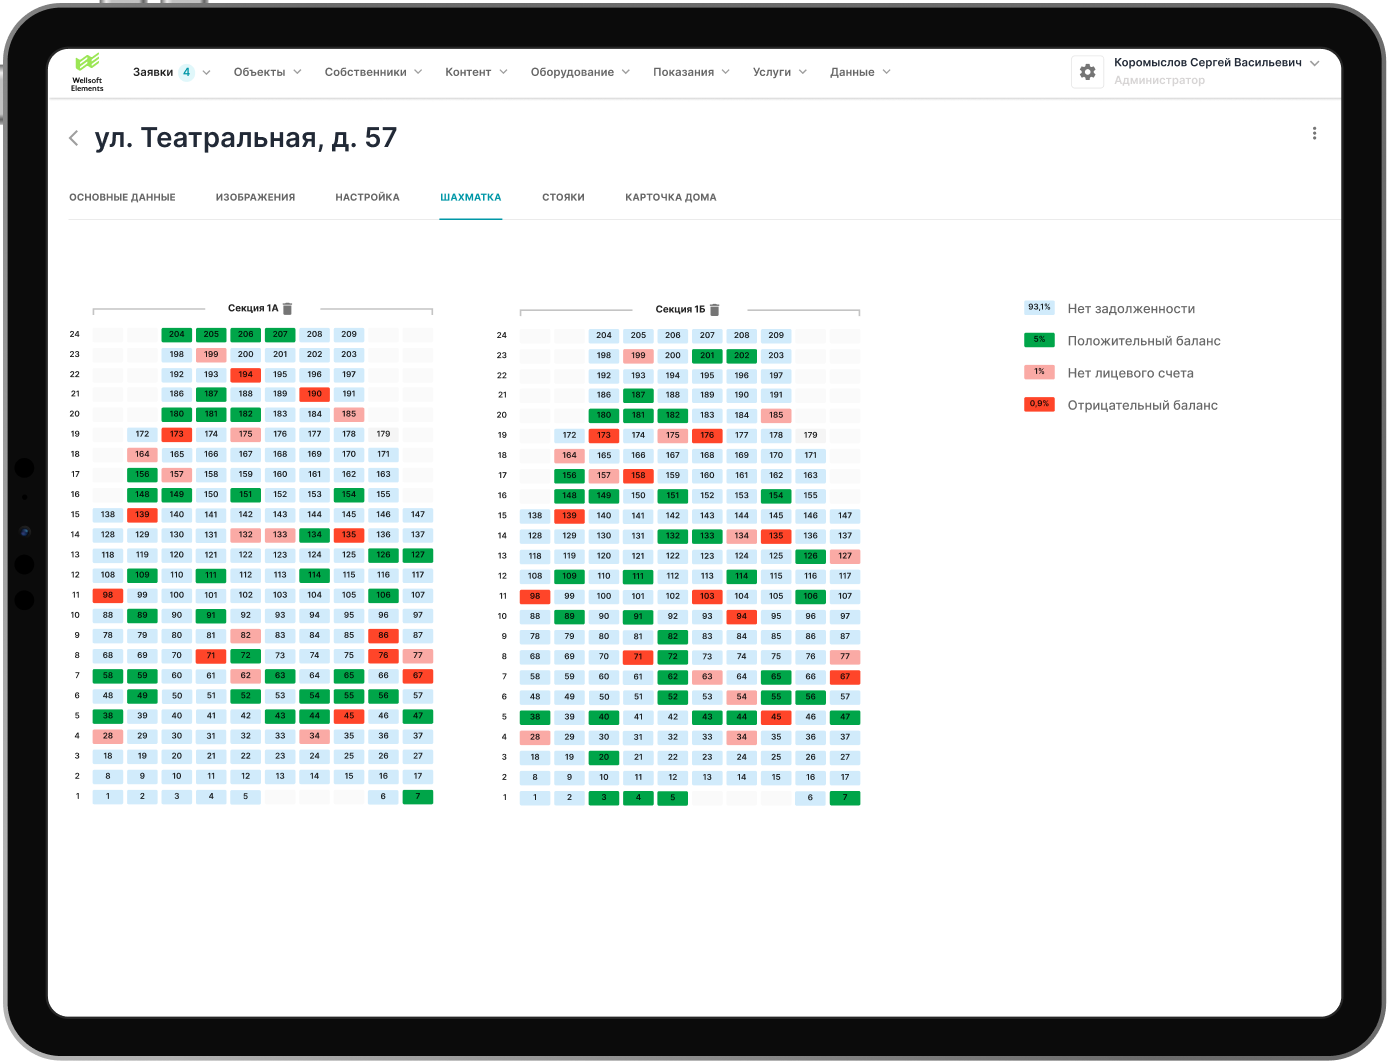
Task: Delete Секция 1А with its trash icon
Action: [288, 309]
